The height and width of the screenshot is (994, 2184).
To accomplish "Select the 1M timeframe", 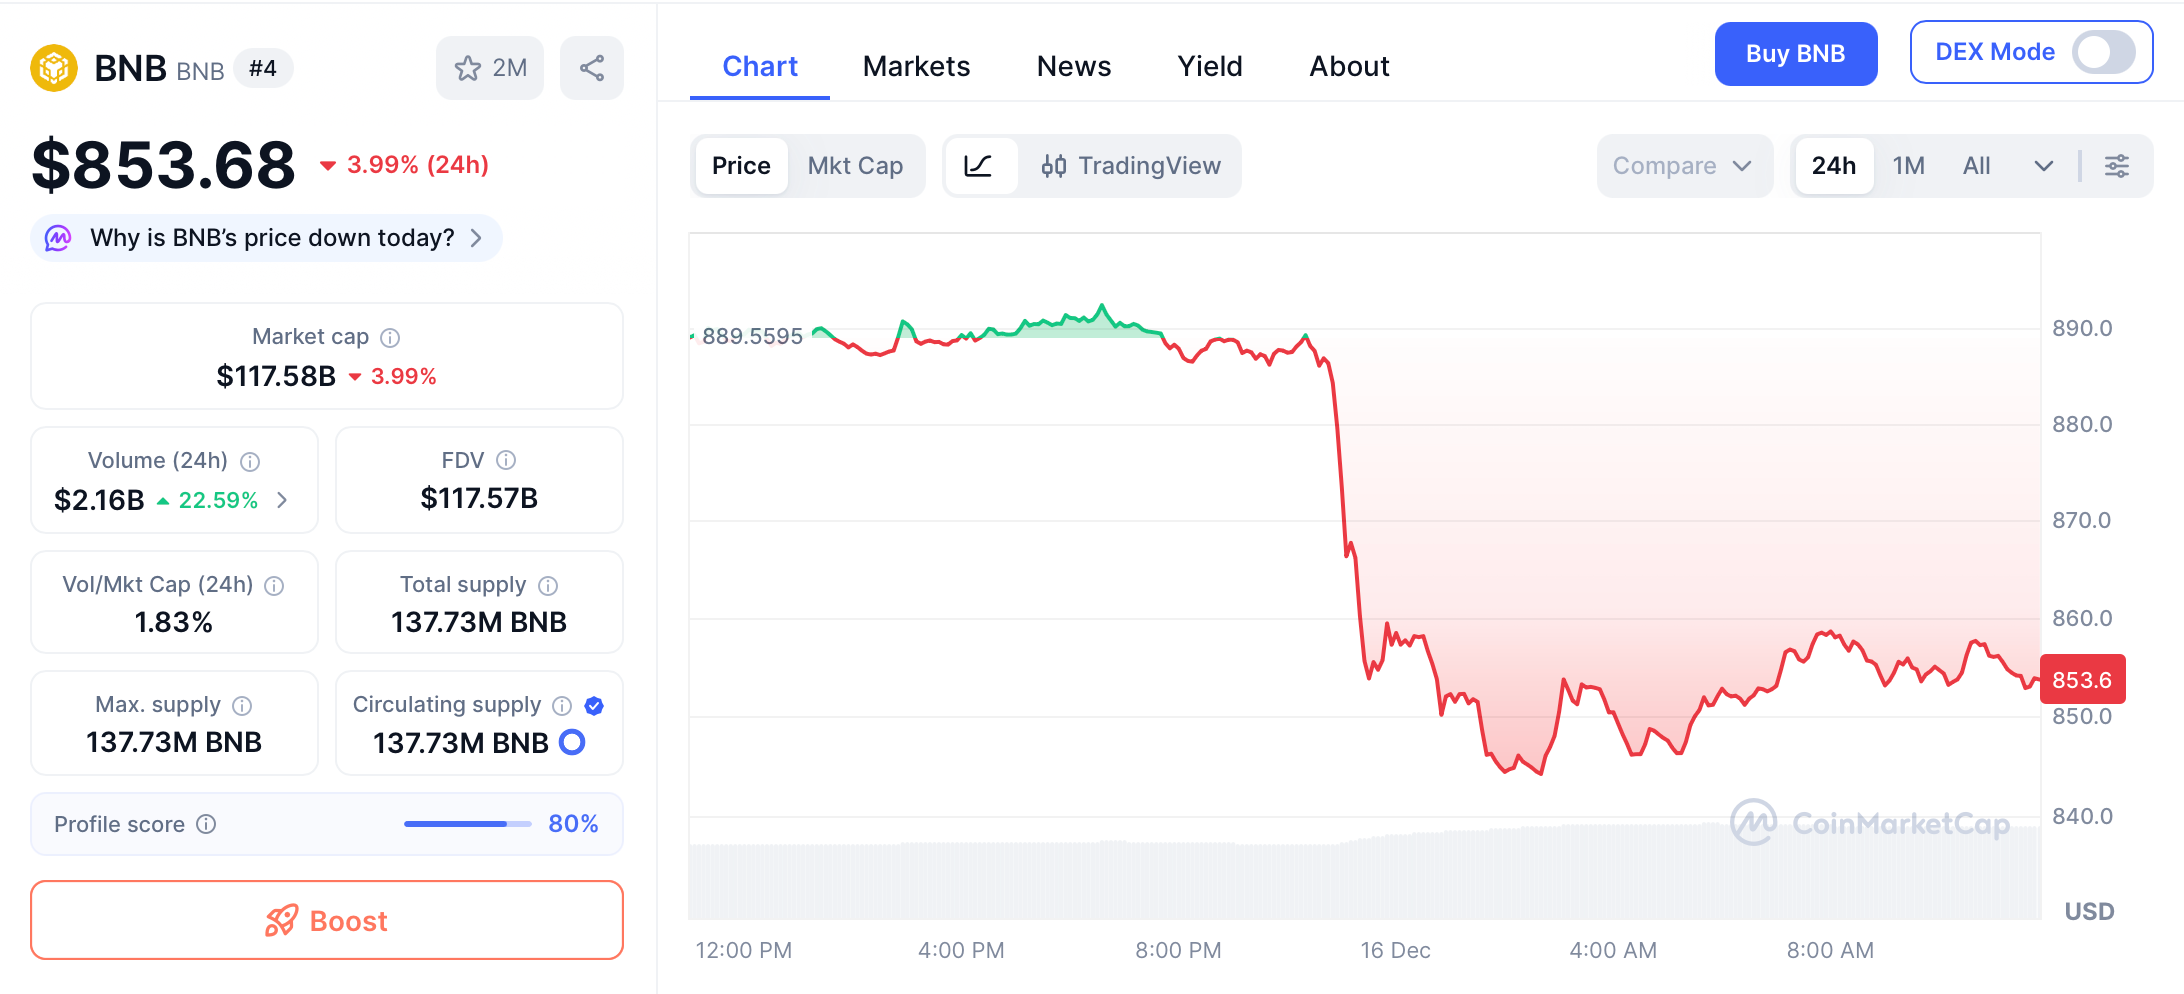I will pos(1908,166).
